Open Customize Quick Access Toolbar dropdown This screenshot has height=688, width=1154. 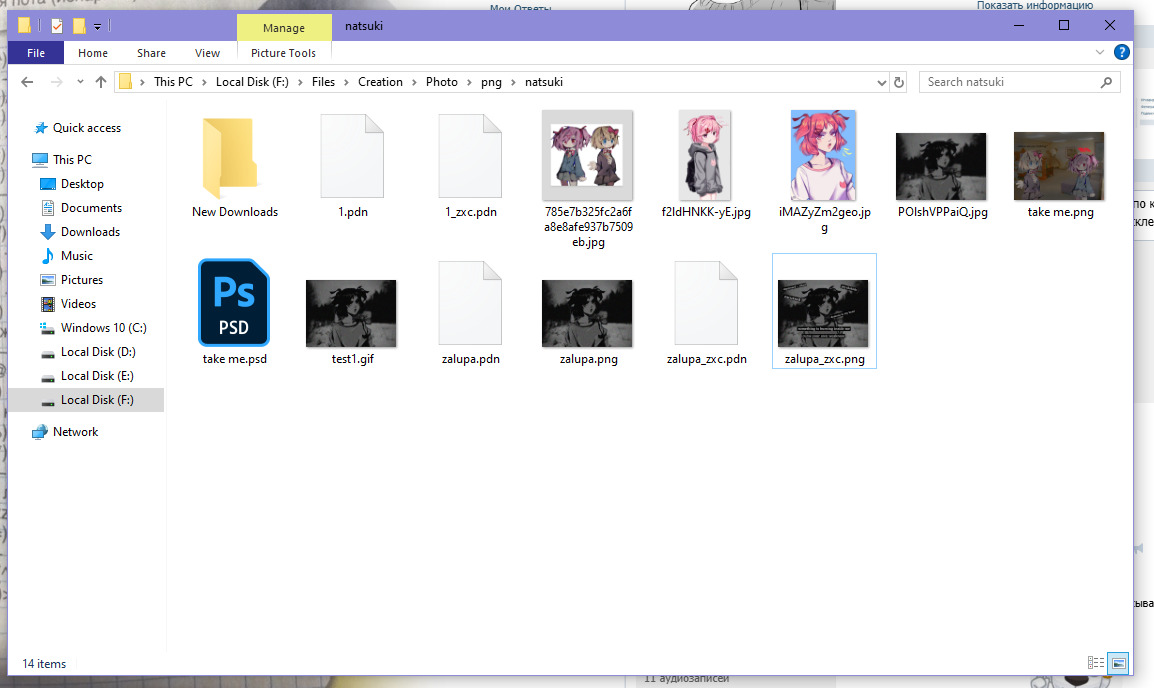point(97,26)
